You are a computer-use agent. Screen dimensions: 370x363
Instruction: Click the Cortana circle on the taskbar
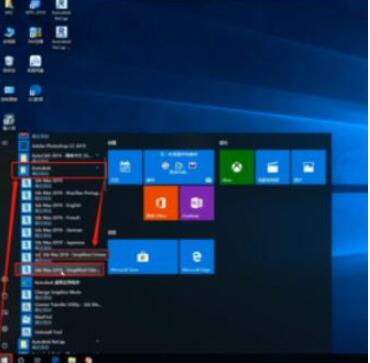(x=21, y=360)
